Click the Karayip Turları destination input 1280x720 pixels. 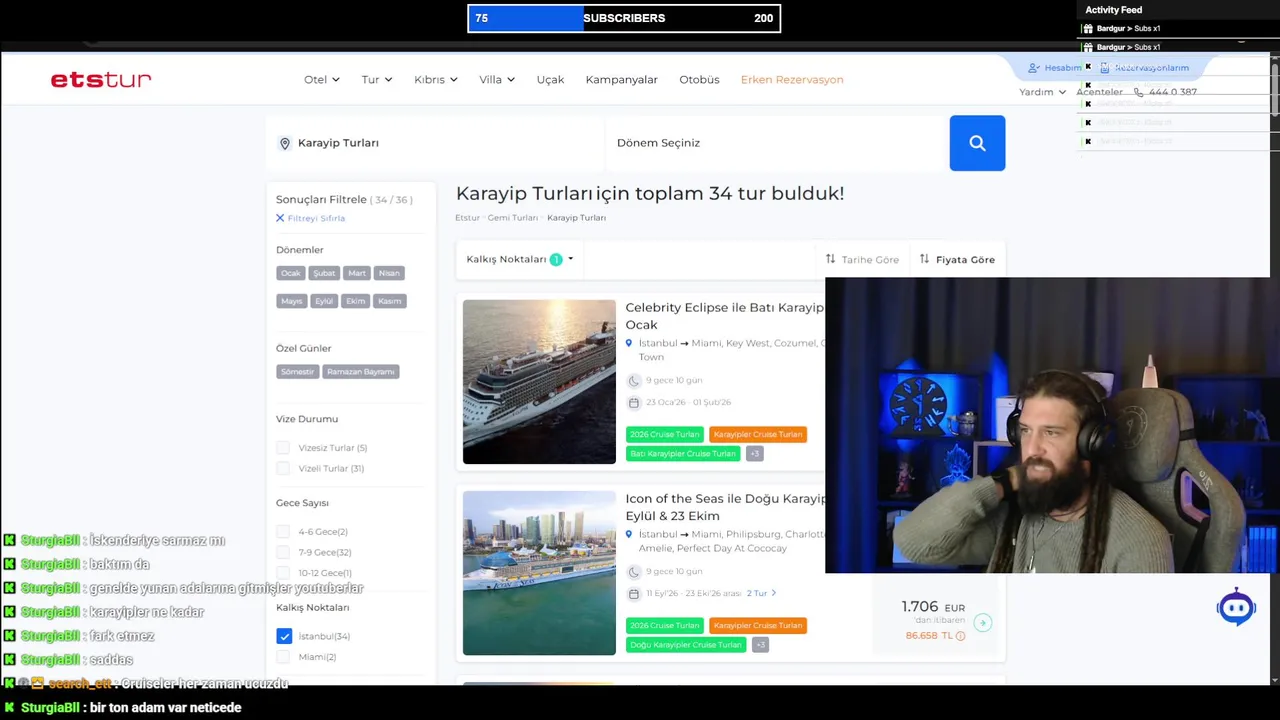[436, 143]
